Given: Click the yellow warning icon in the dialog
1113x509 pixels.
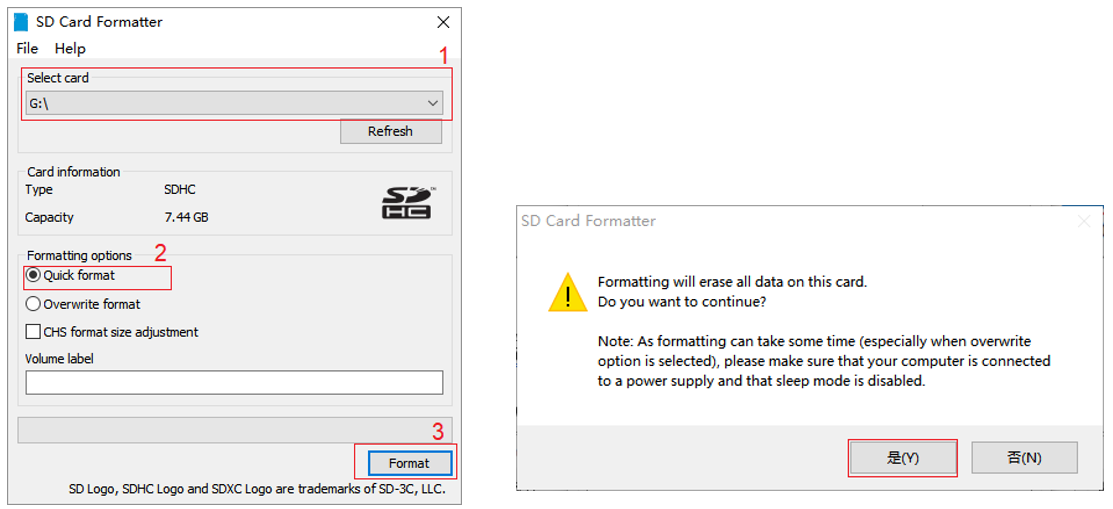Looking at the screenshot, I should (568, 292).
